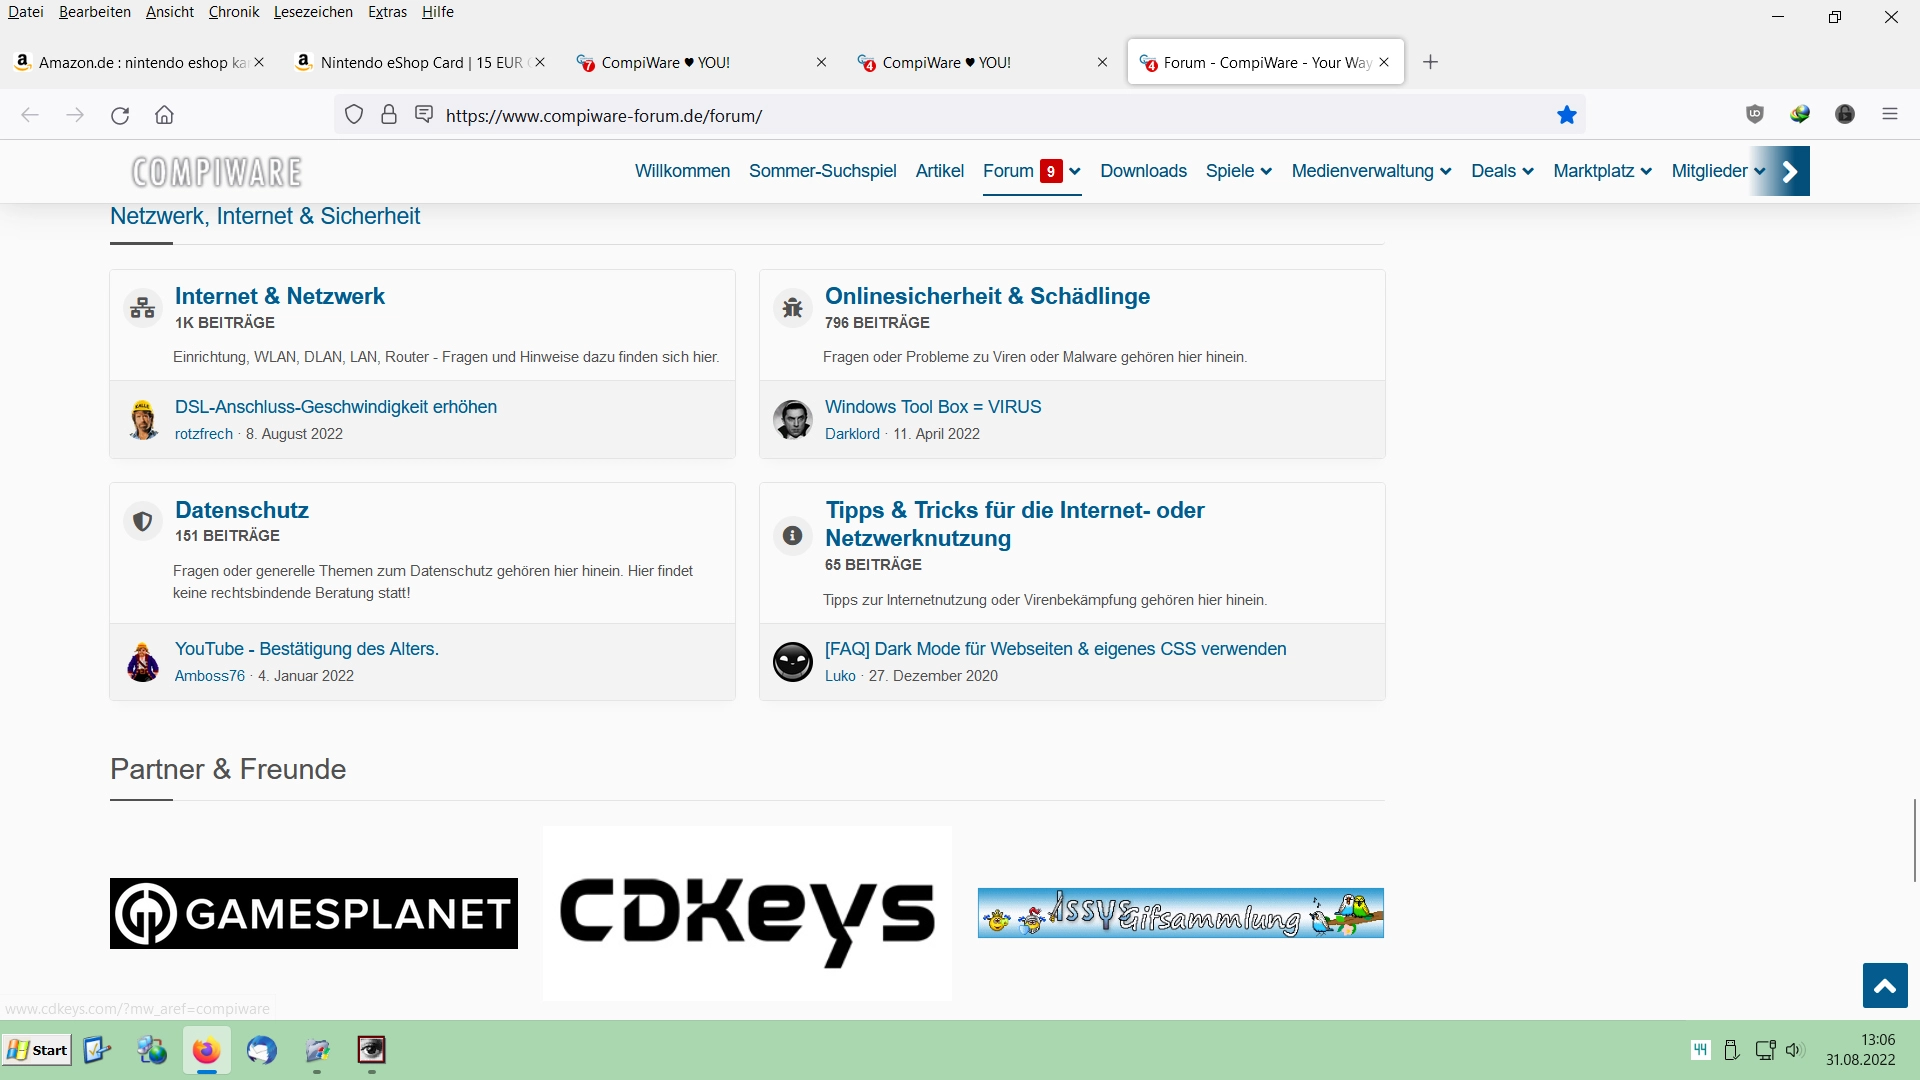Click the back navigation arrow
Screen dimensions: 1920x1080
tap(30, 115)
